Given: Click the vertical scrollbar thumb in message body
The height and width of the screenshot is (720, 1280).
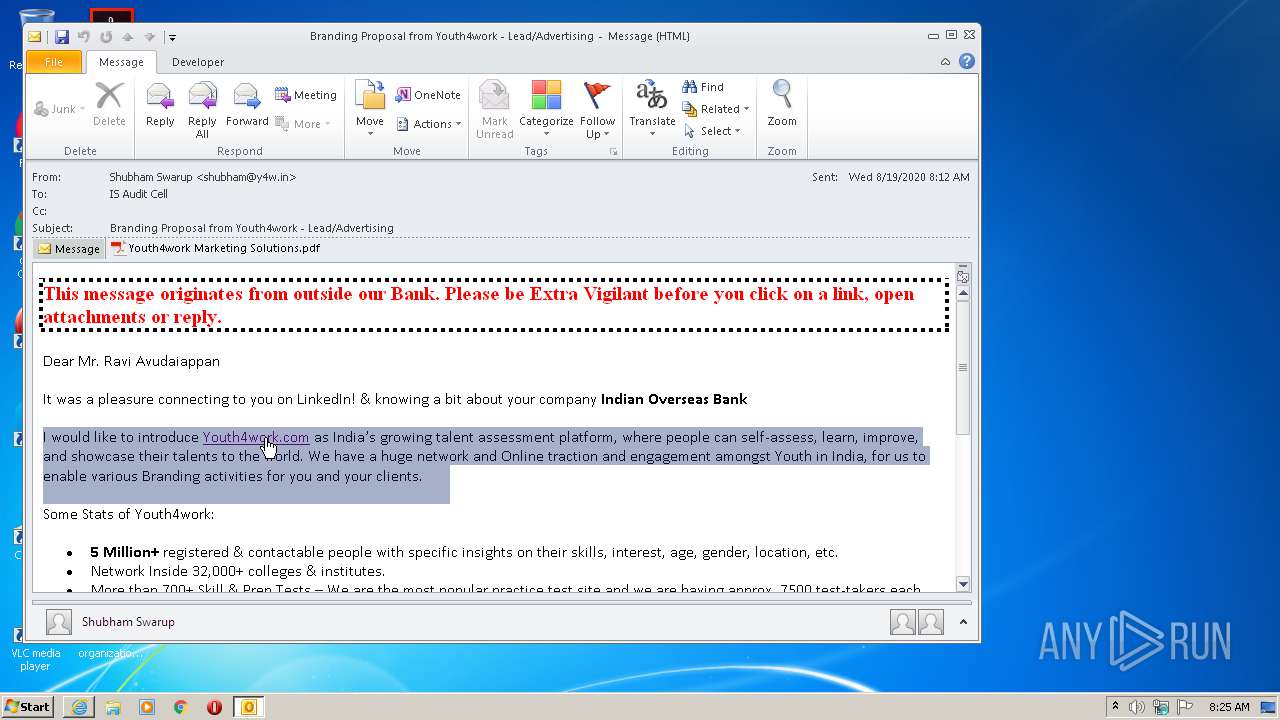Looking at the screenshot, I should pyautogui.click(x=963, y=368).
